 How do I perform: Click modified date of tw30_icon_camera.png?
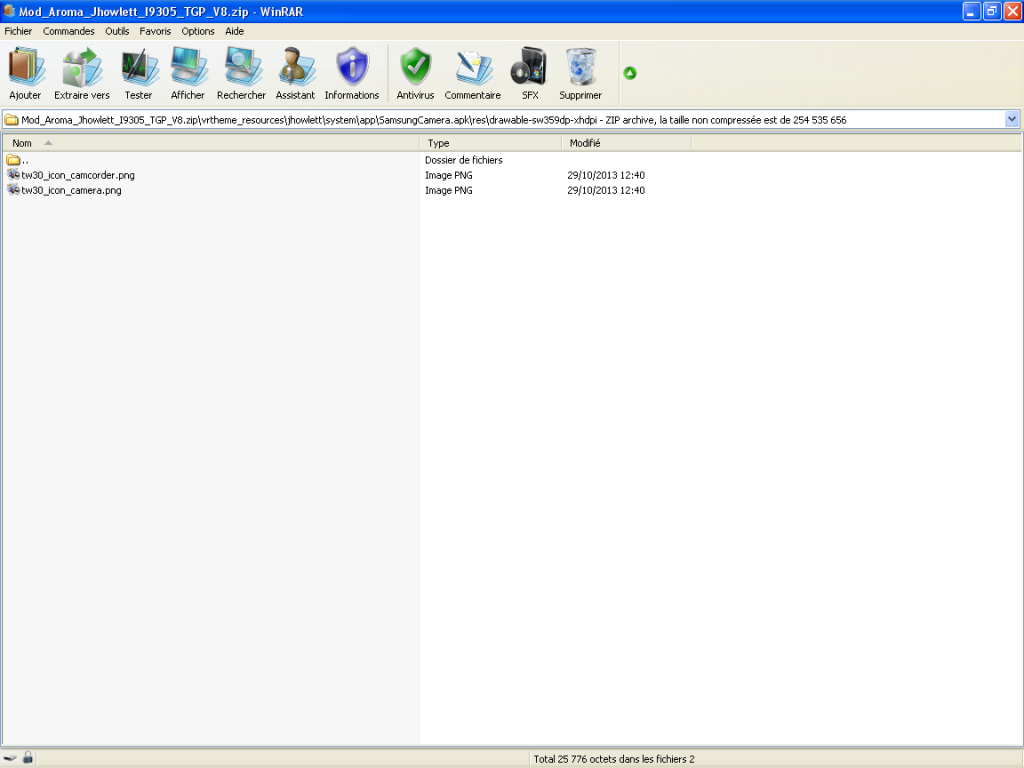(x=606, y=190)
